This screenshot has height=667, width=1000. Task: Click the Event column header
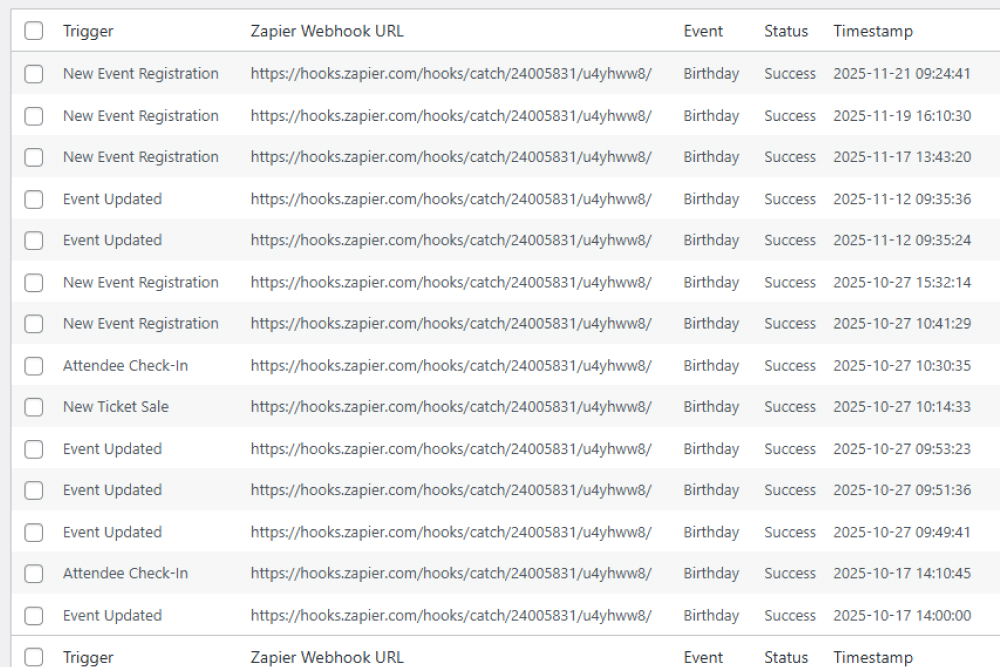(703, 31)
